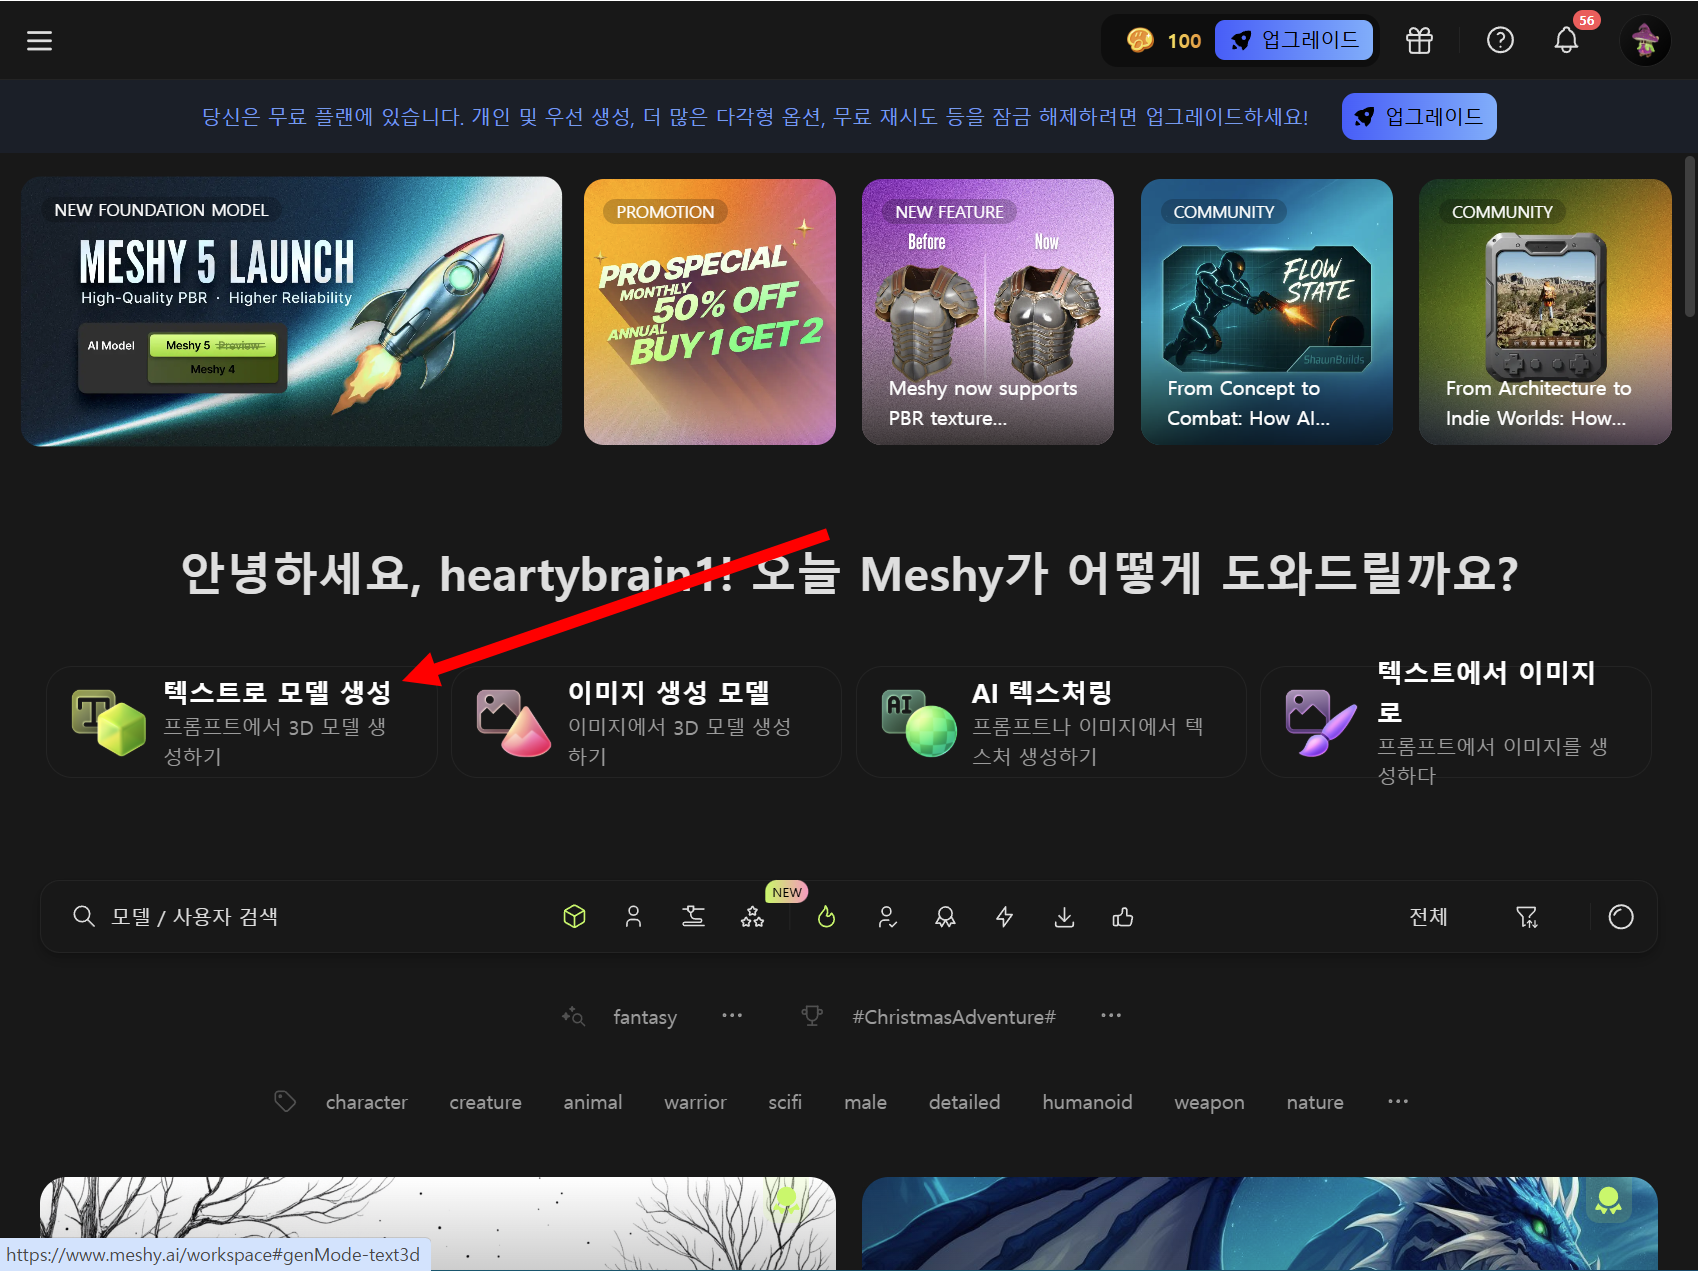Select 텍스트로 모델 생성 card

pyautogui.click(x=242, y=722)
